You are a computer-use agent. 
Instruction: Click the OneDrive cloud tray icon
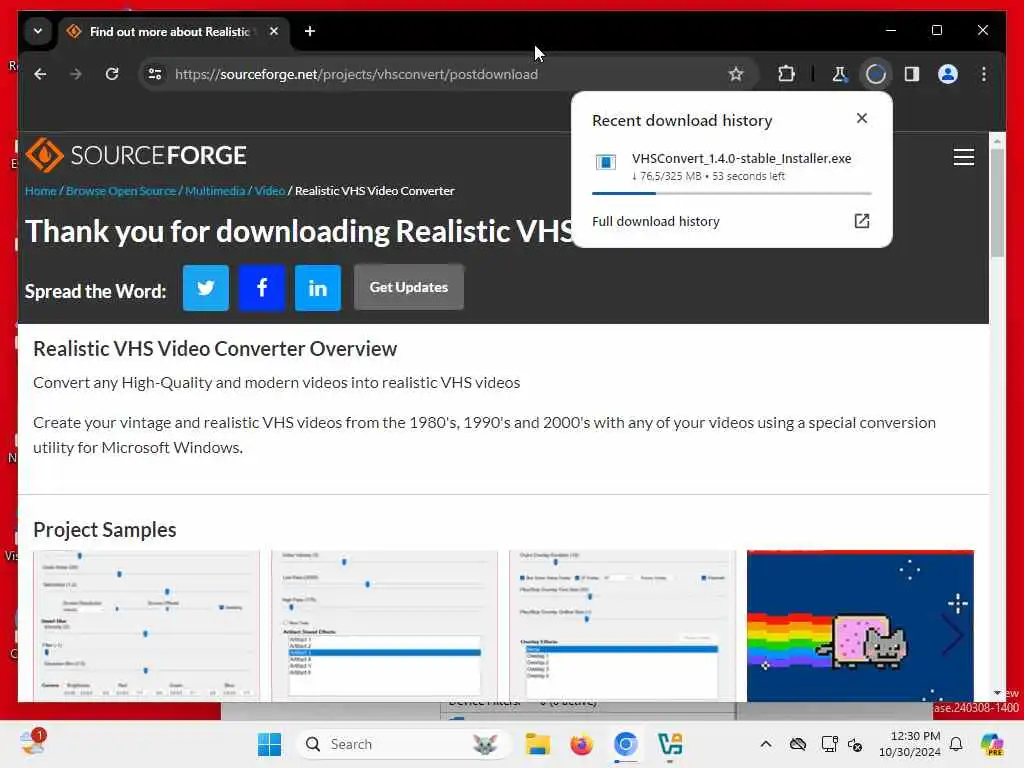[797, 744]
